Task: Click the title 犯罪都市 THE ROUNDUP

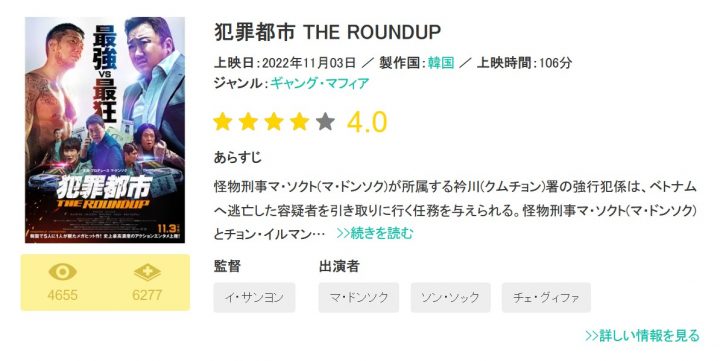Action: (327, 32)
